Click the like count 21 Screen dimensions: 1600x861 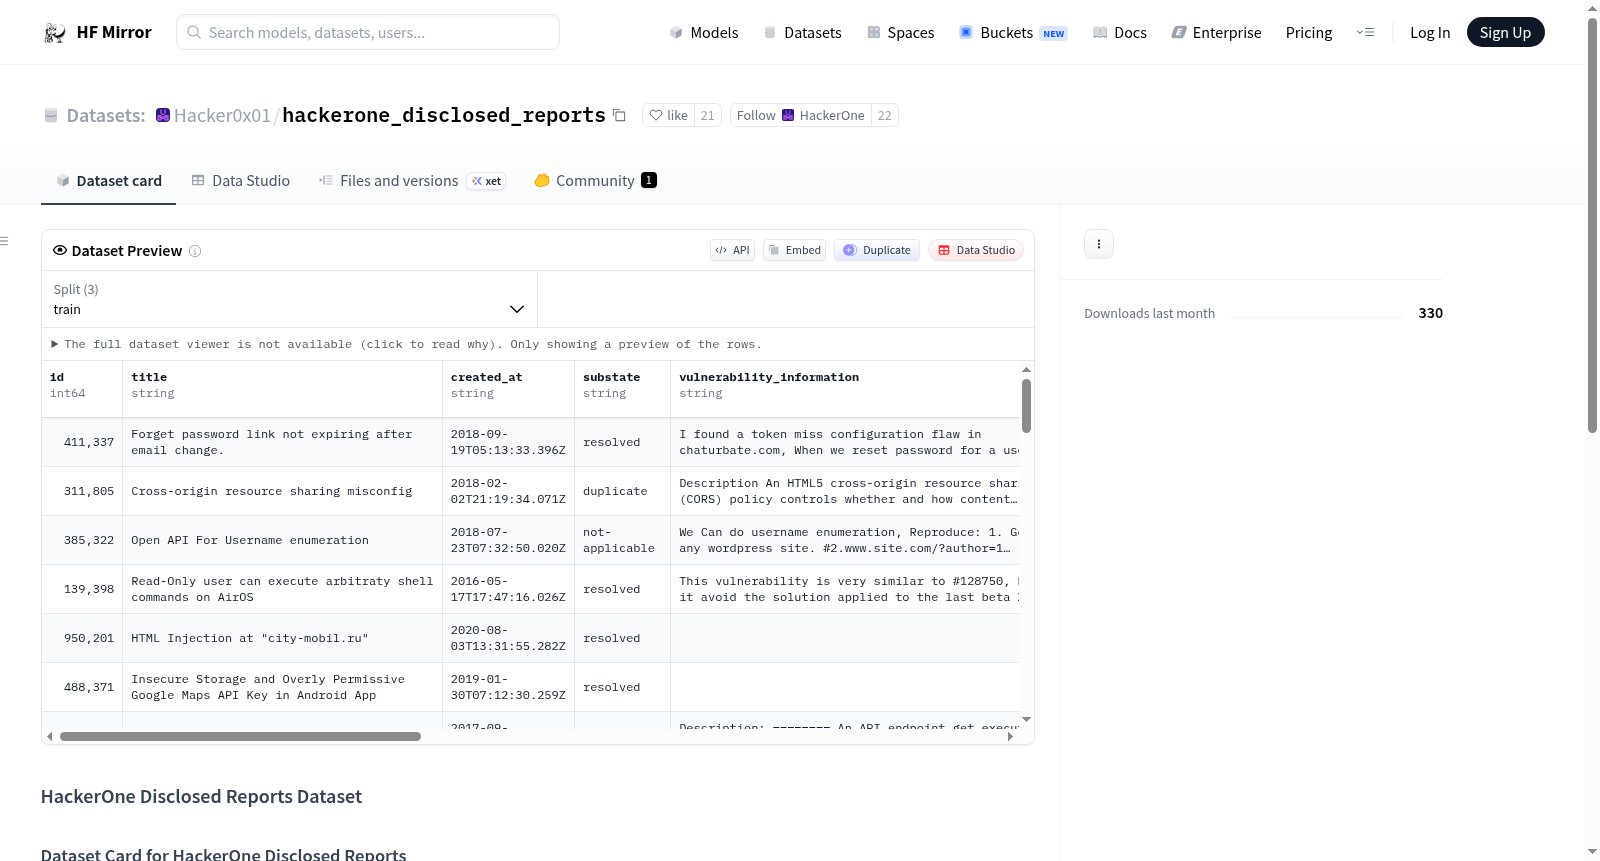[707, 116]
